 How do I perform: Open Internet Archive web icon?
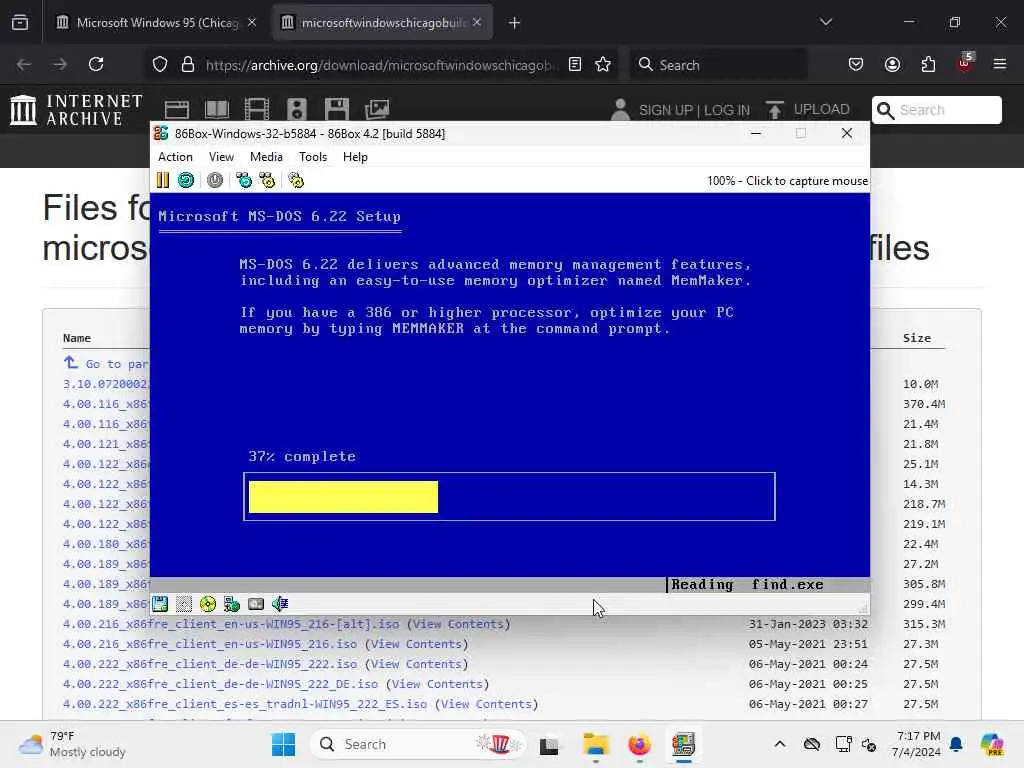point(177,110)
